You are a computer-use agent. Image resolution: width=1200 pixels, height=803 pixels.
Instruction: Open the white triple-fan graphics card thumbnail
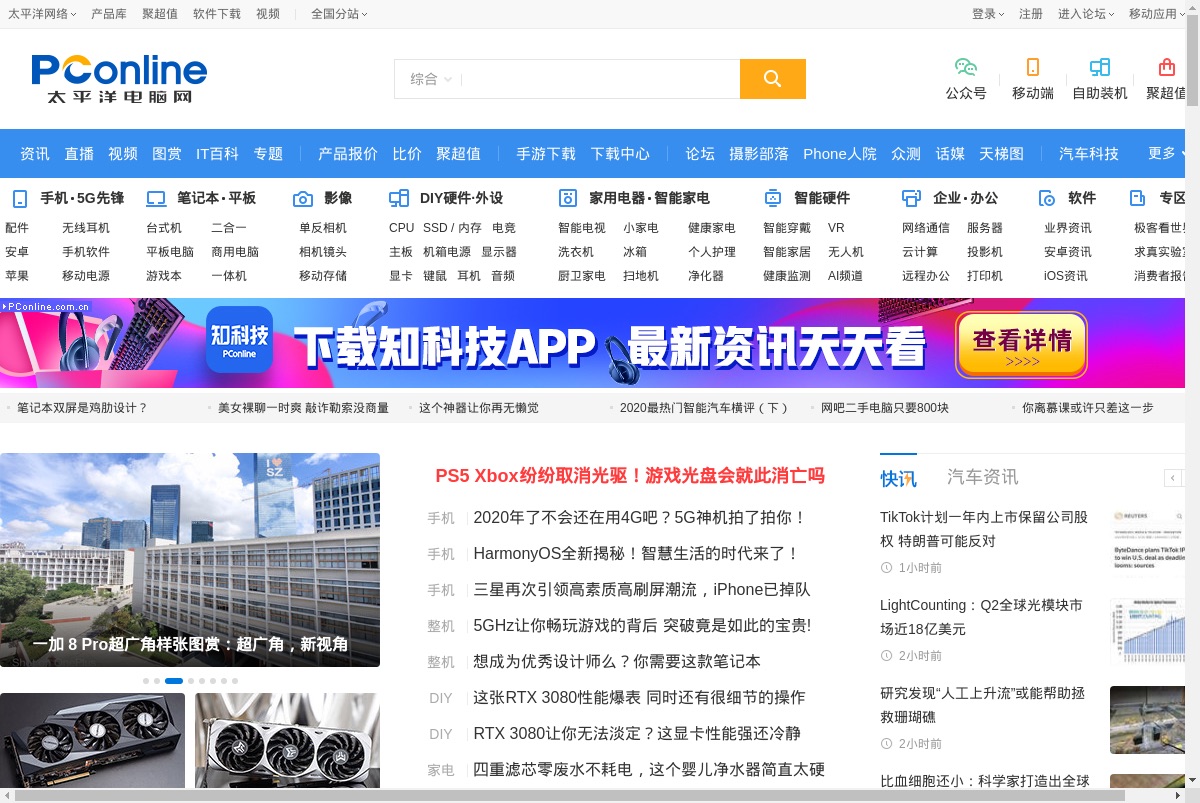287,741
